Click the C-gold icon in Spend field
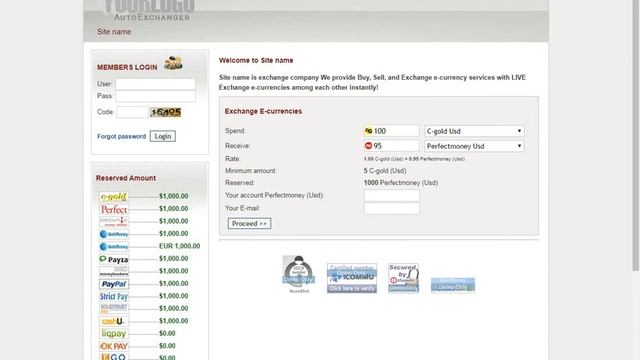Image resolution: width=640 pixels, height=360 pixels. point(369,131)
